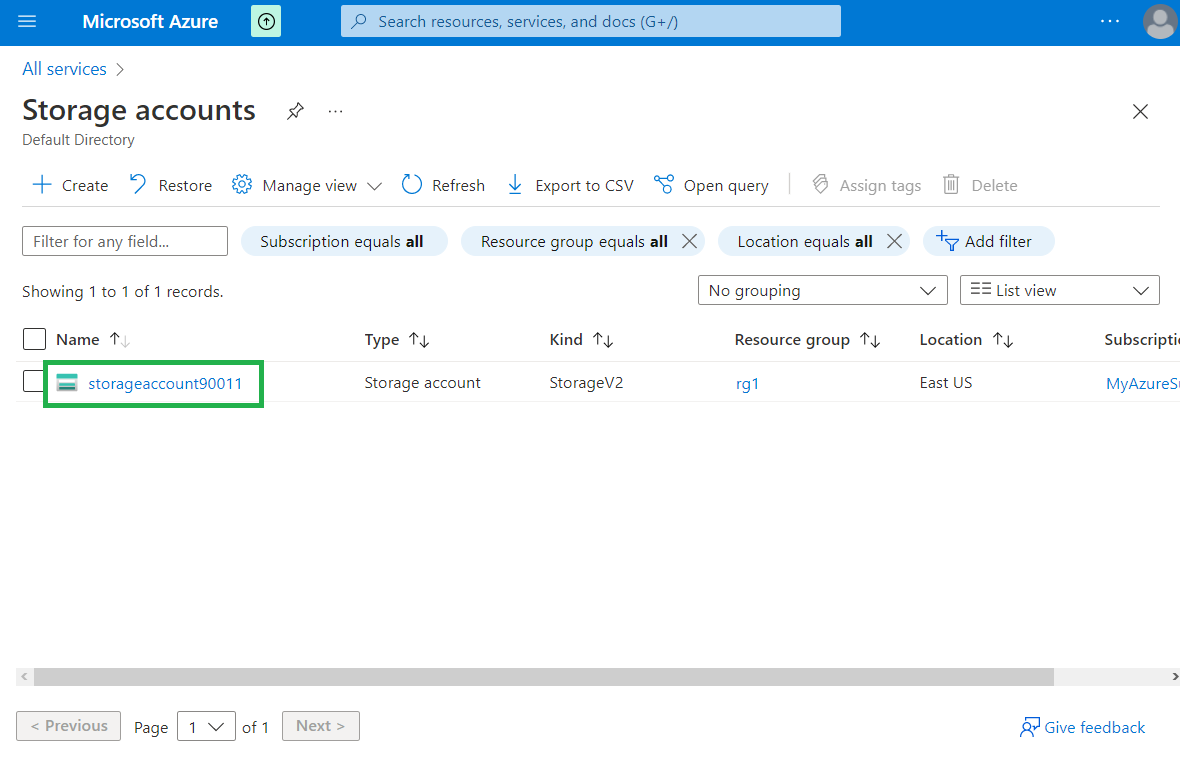Click the Restore toolbar button
Screen dimensions: 1180x760
[x=171, y=185]
